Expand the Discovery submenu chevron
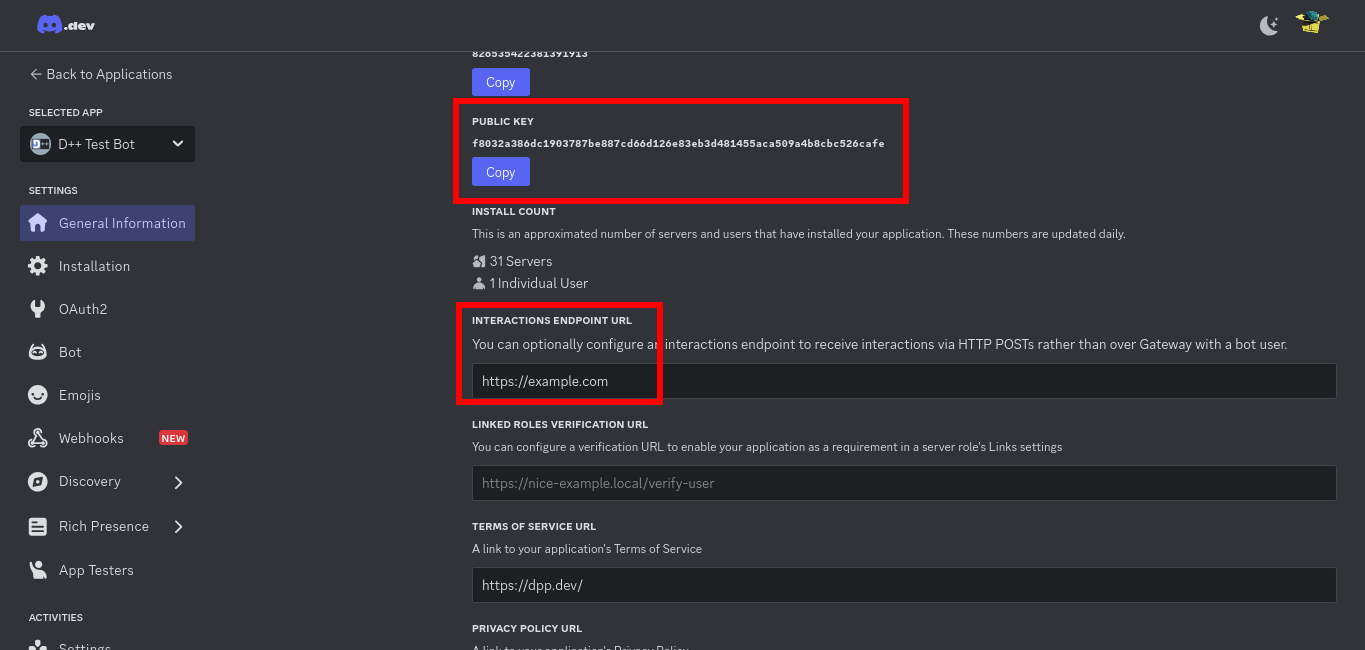This screenshot has width=1365, height=650. coord(178,482)
